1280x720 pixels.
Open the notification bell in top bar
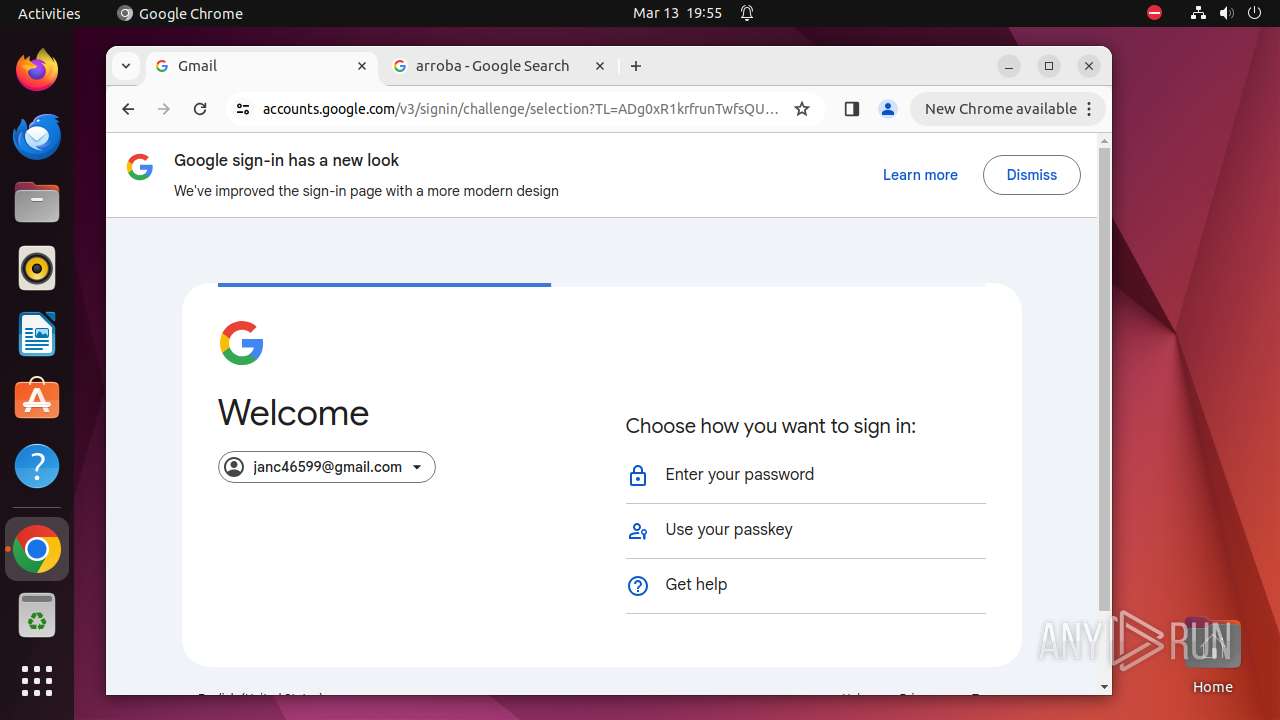click(x=747, y=13)
